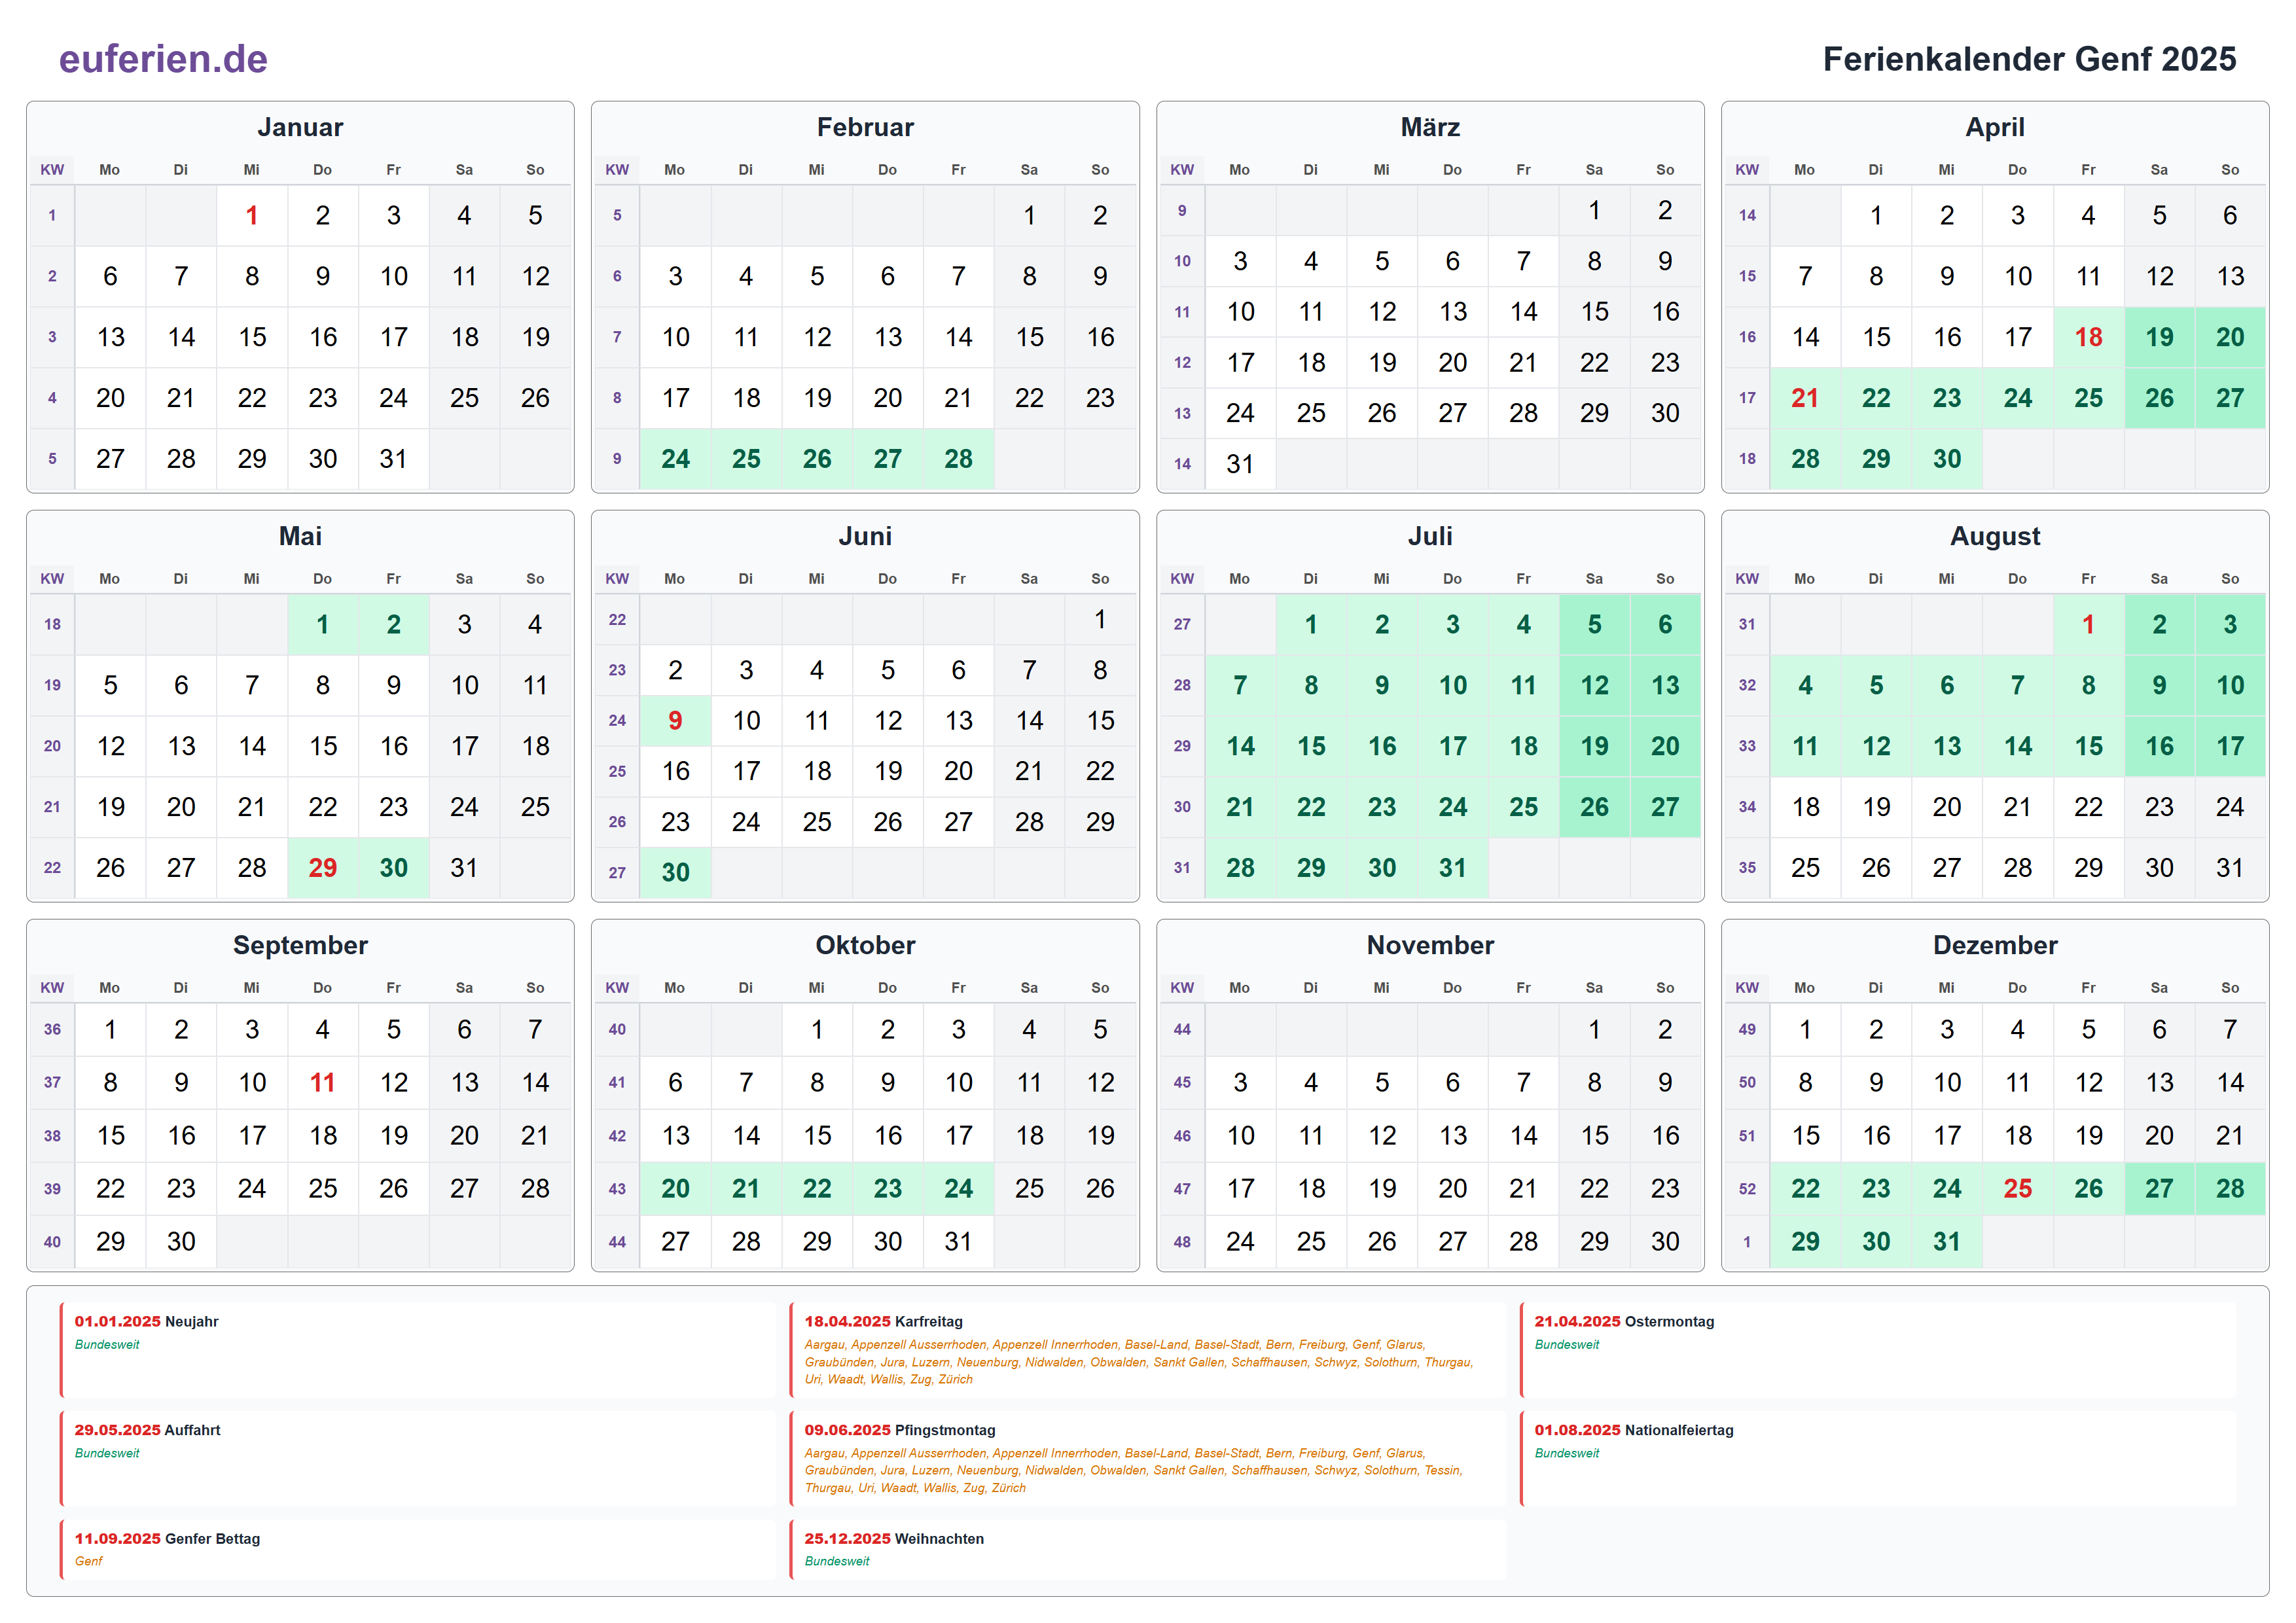Open the 18.04.2025 Karfreitag legend entry

(x=1147, y=1349)
